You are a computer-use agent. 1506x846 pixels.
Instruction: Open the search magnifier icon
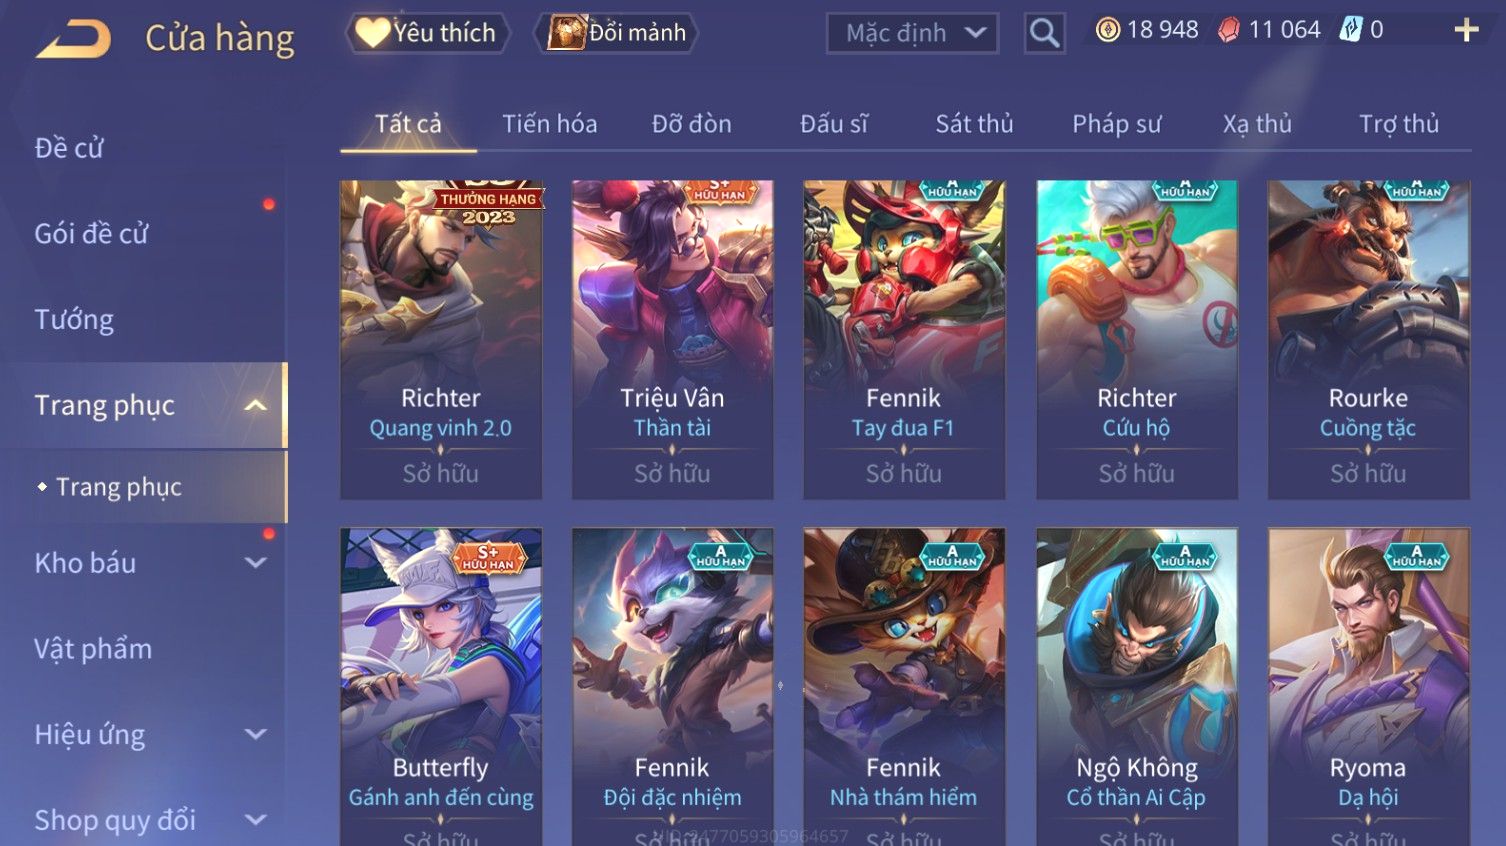pos(1044,33)
